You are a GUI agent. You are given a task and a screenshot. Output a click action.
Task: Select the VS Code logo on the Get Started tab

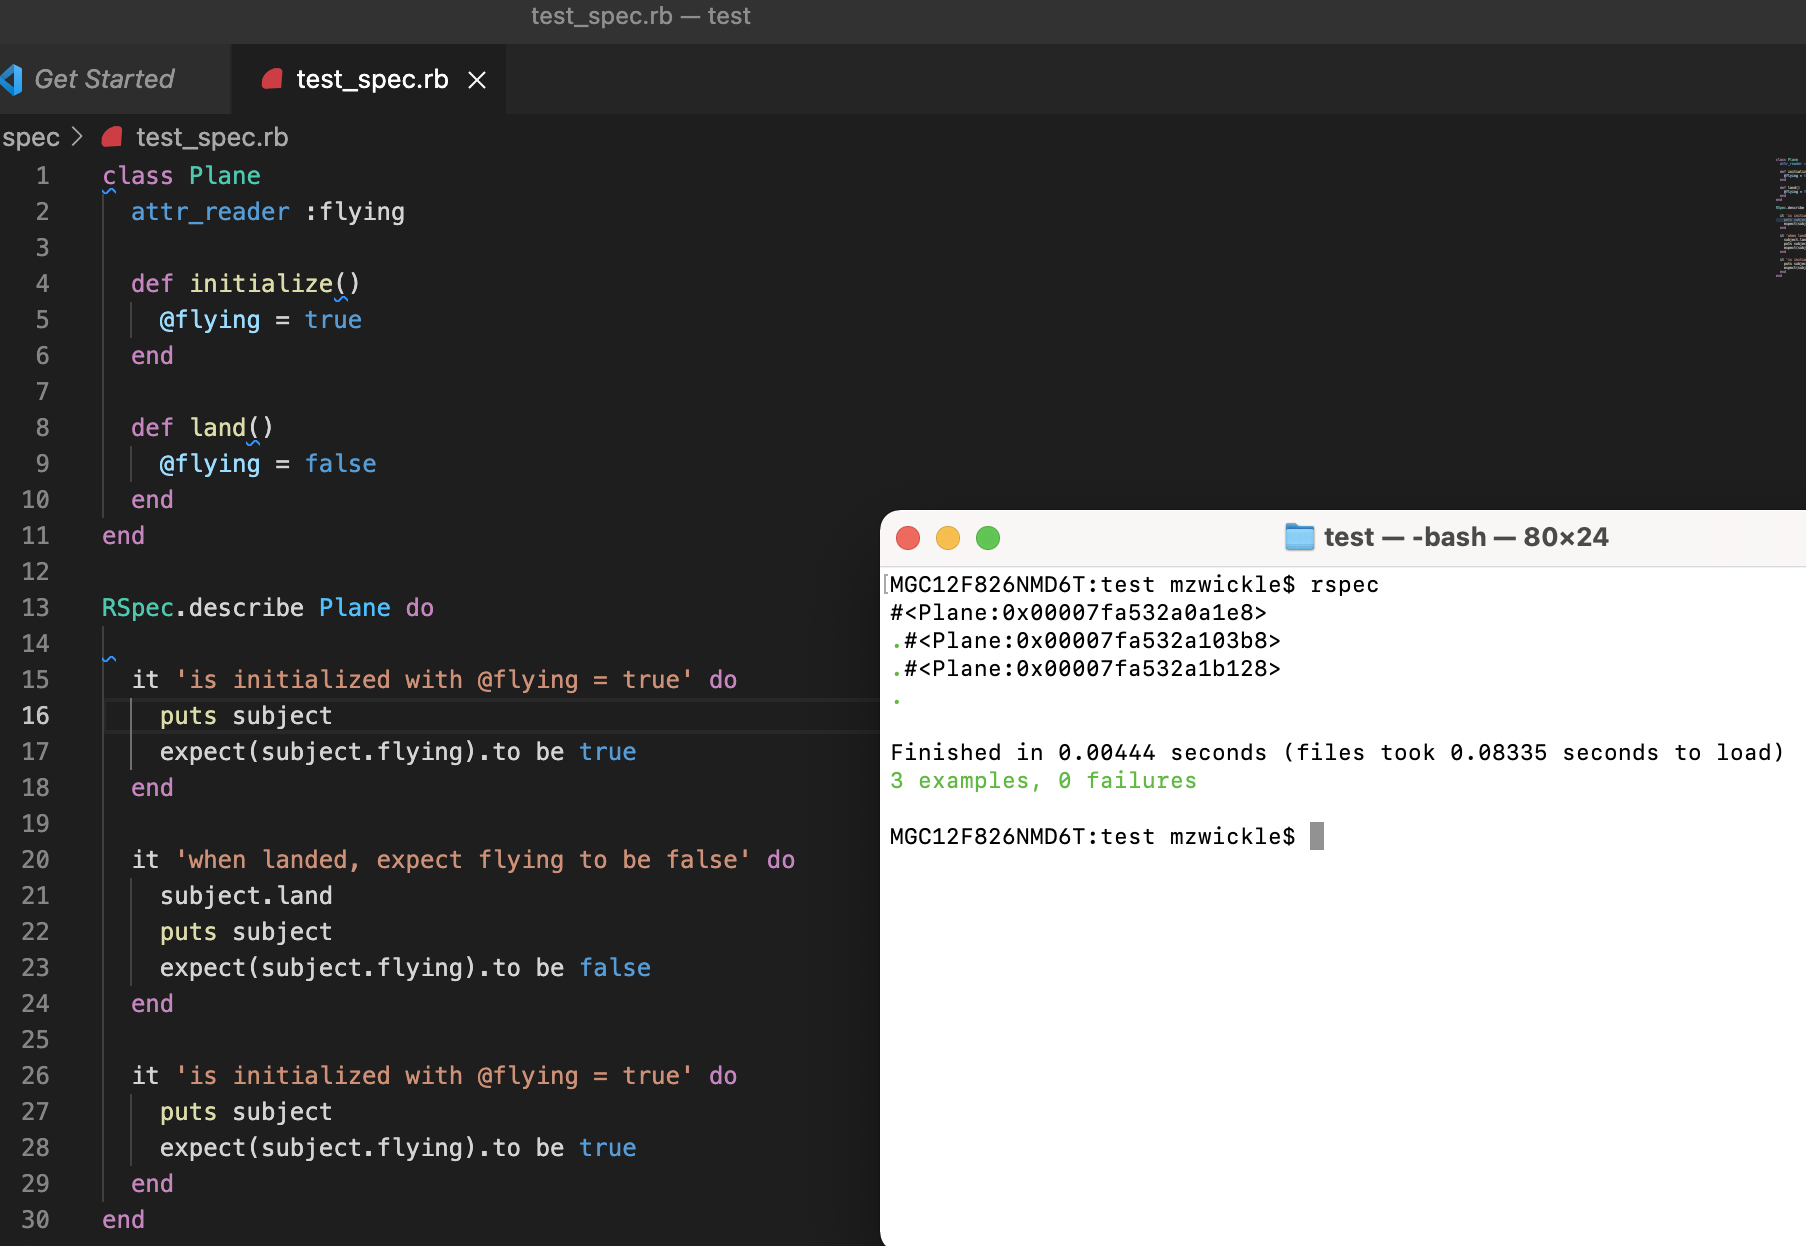tap(13, 79)
